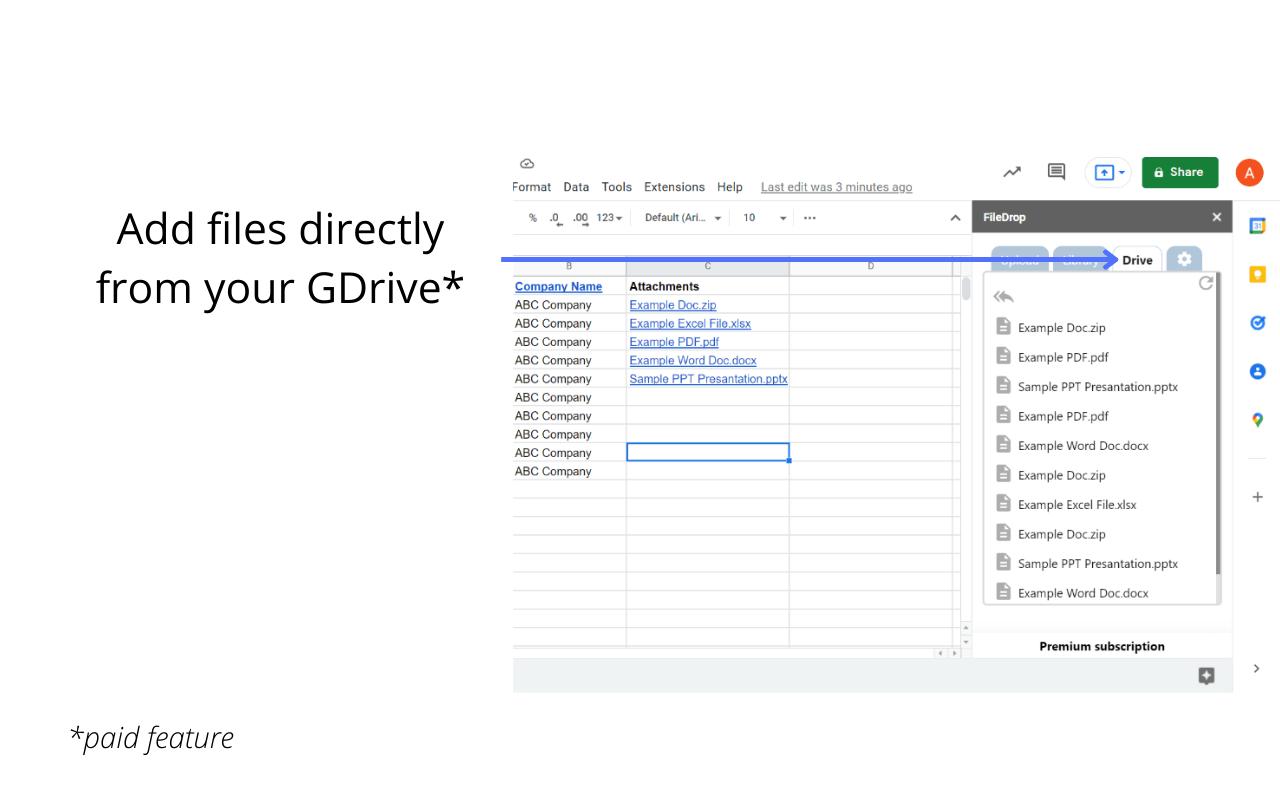Choose Example Excel File.xlsx in Drive list
Image resolution: width=1280 pixels, height=800 pixels.
[x=1077, y=505]
